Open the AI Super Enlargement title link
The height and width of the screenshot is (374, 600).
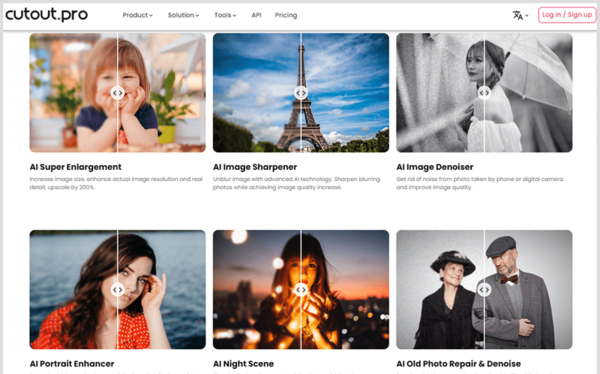pyautogui.click(x=75, y=167)
